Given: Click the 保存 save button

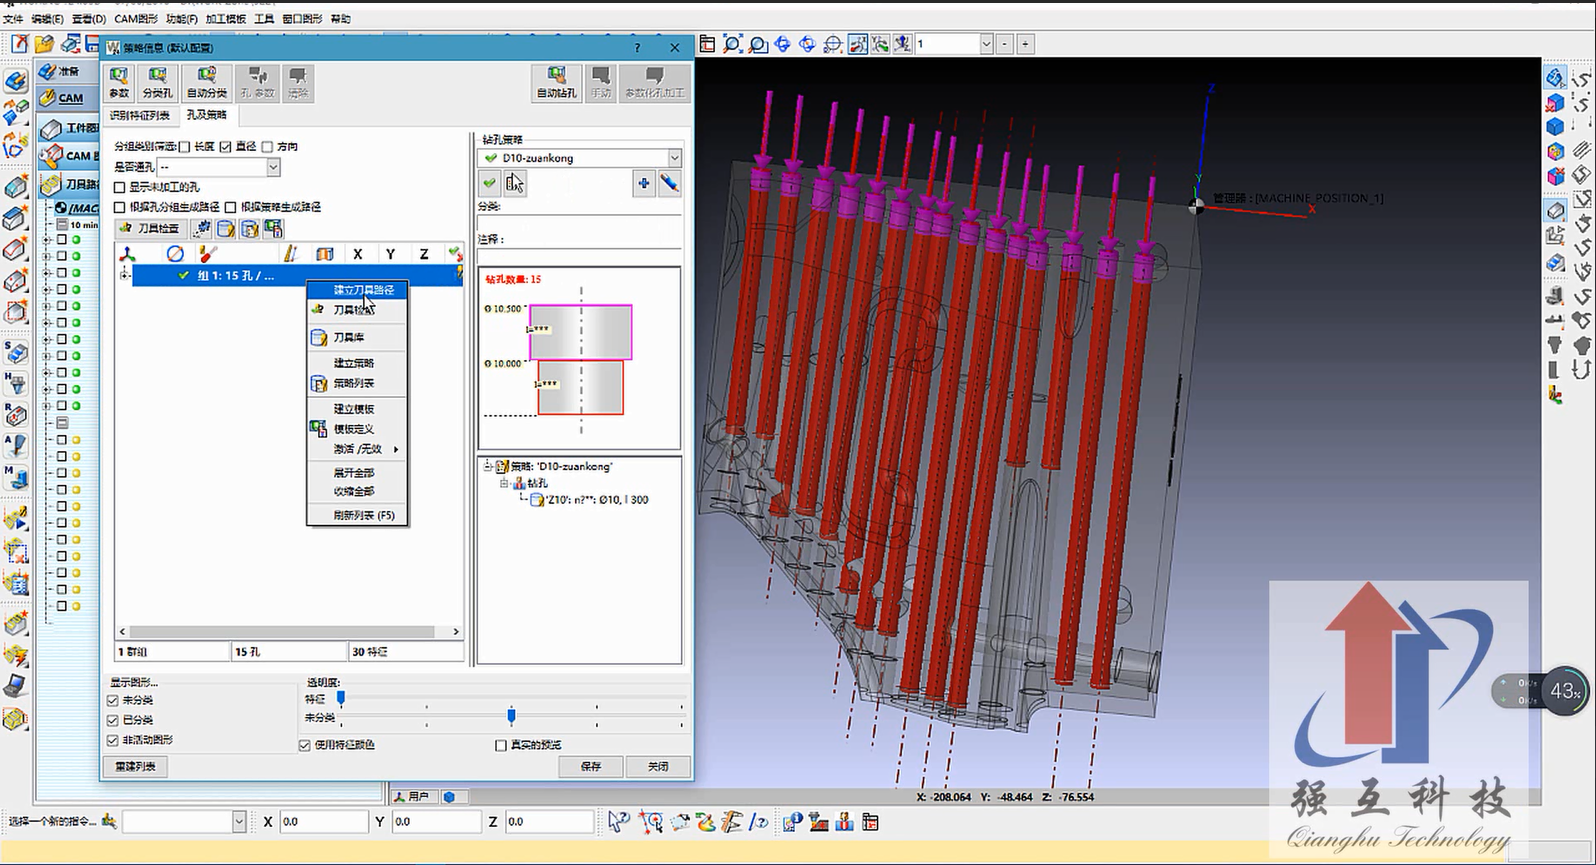Looking at the screenshot, I should point(591,767).
